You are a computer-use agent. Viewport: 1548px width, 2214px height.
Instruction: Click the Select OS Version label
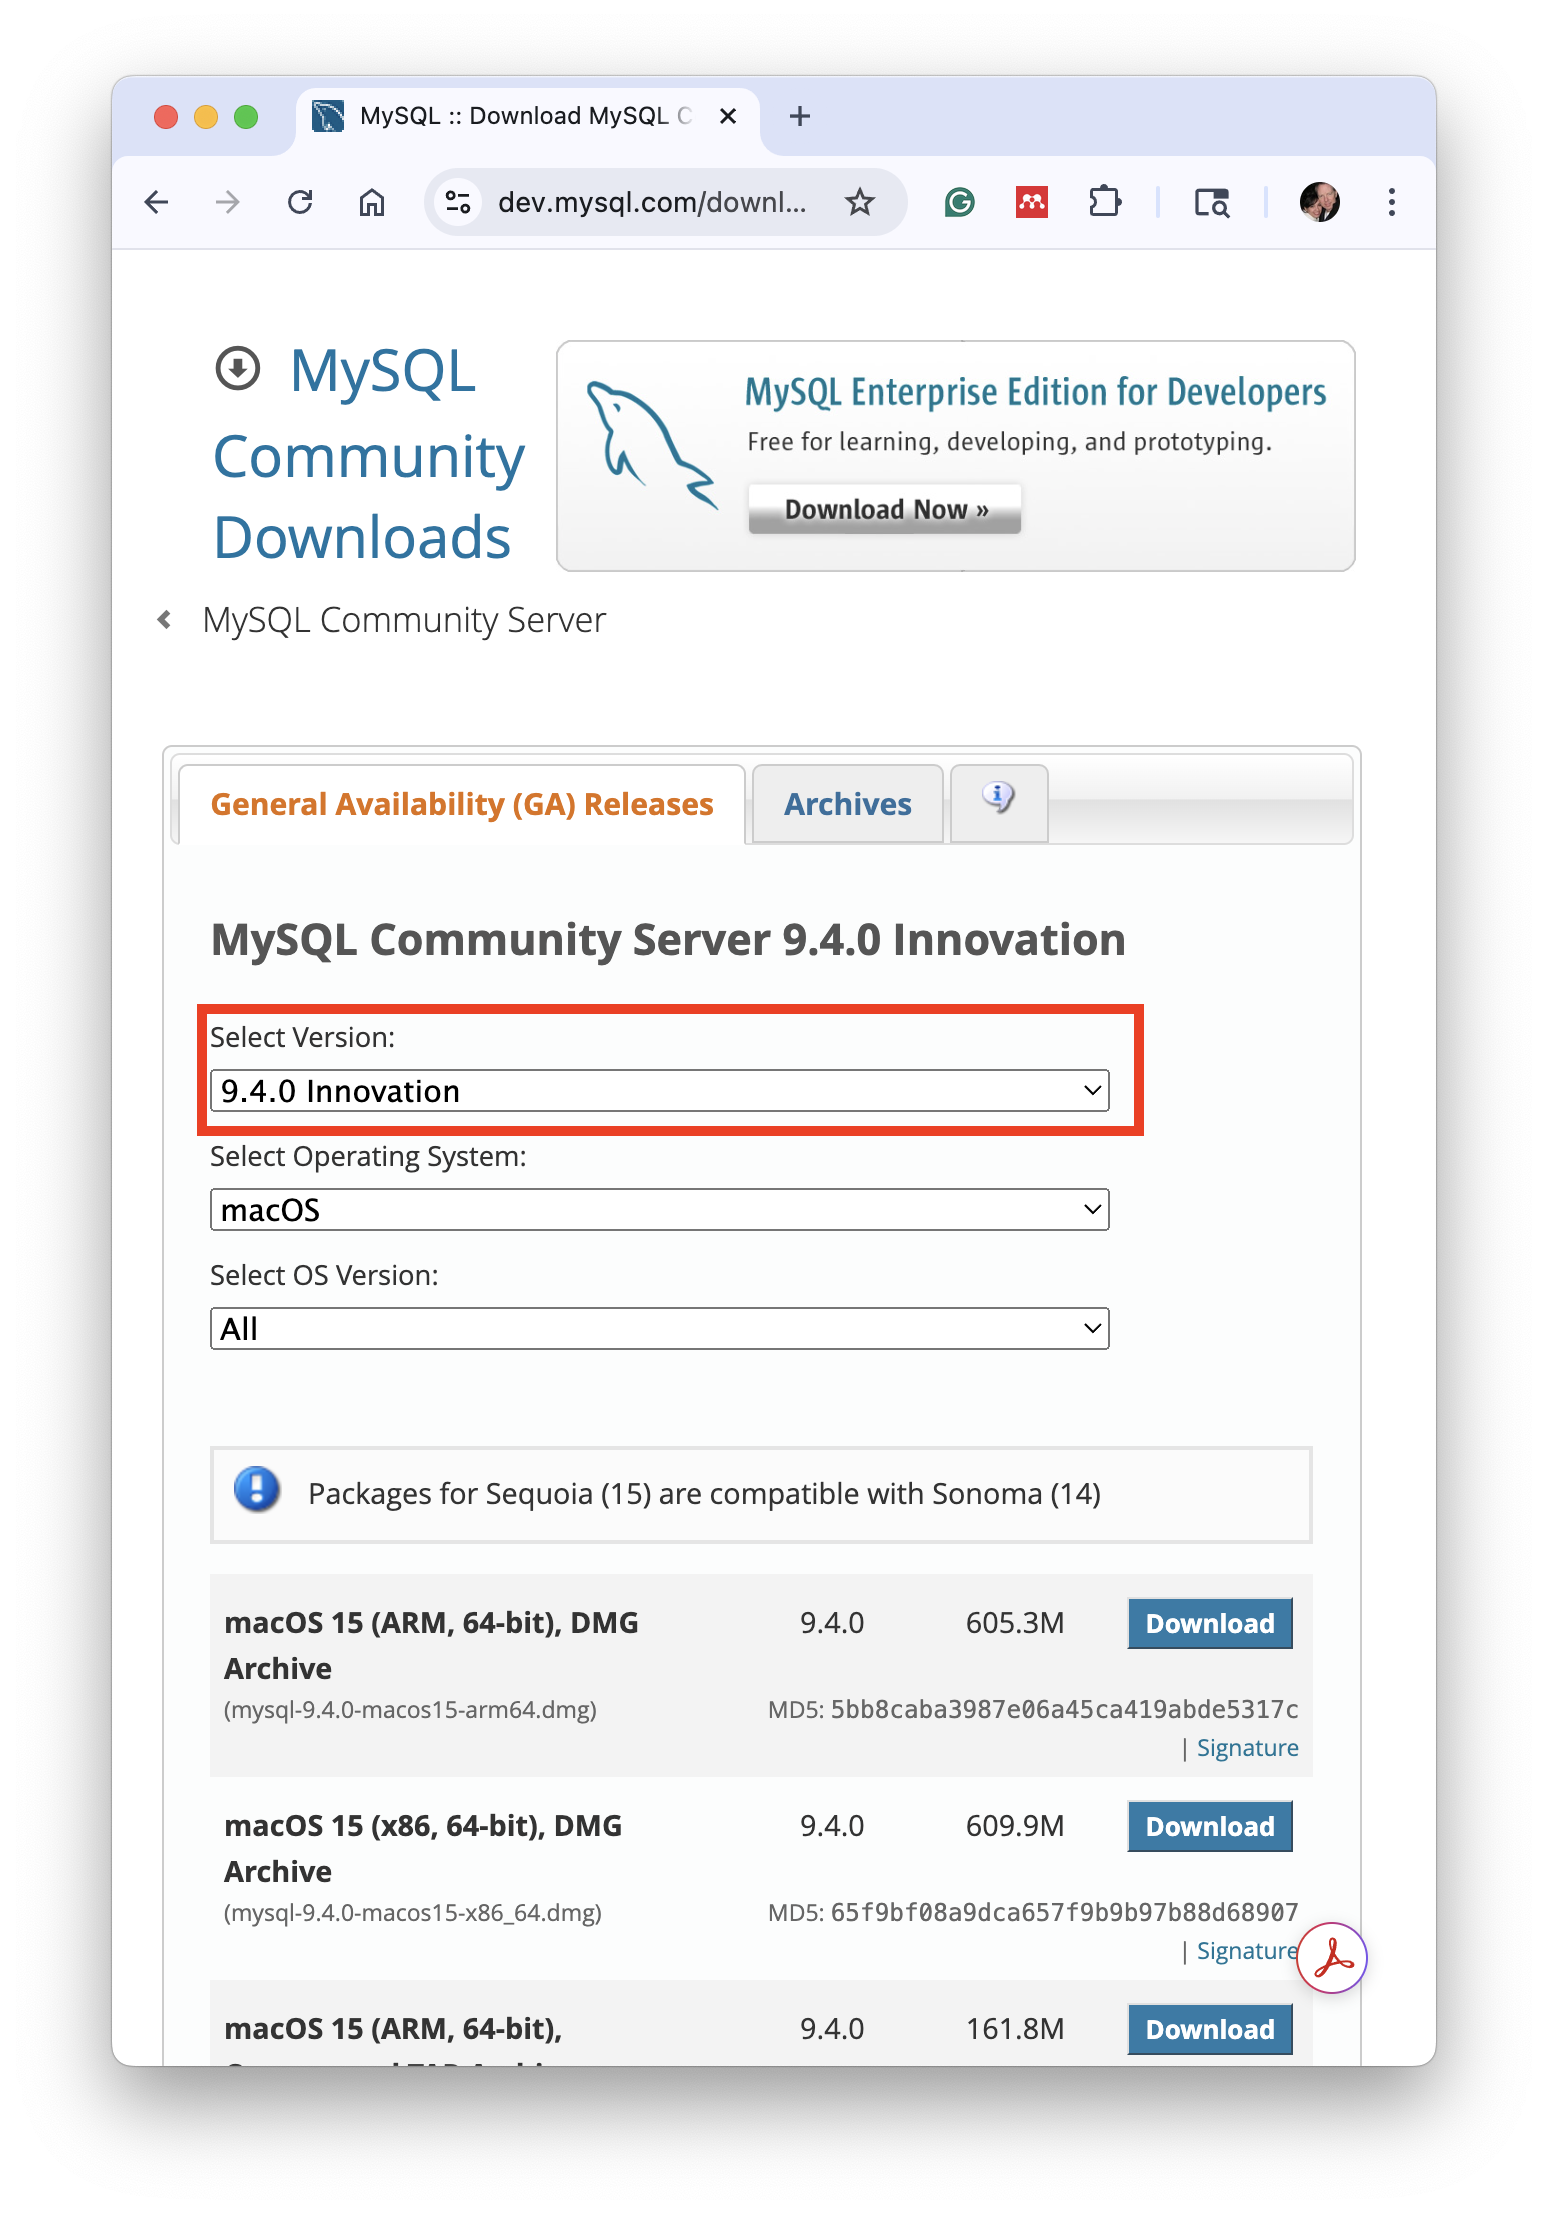coord(324,1275)
